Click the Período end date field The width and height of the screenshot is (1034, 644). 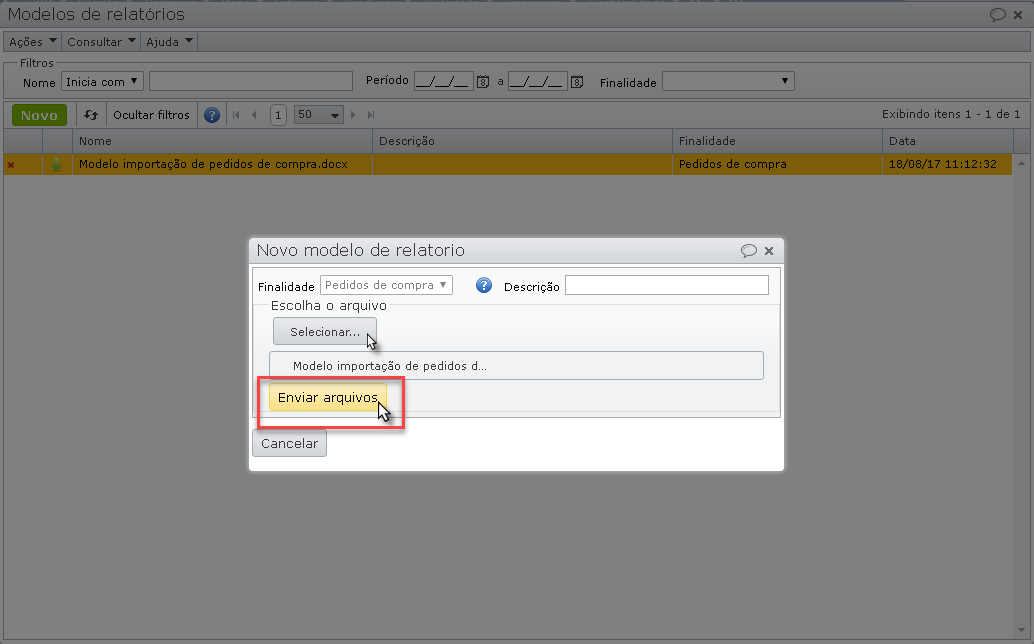537,82
